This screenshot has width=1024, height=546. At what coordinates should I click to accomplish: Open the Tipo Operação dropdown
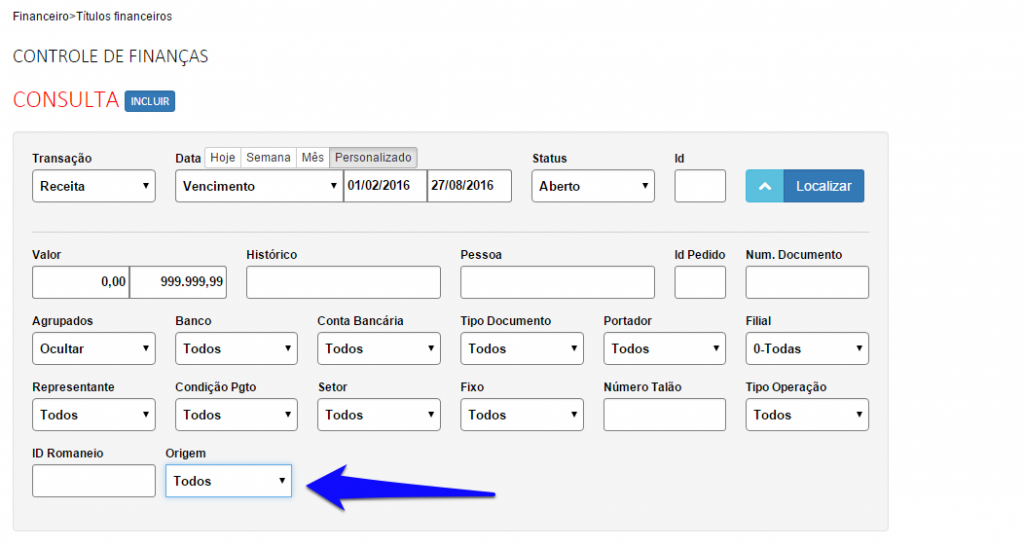[807, 415]
